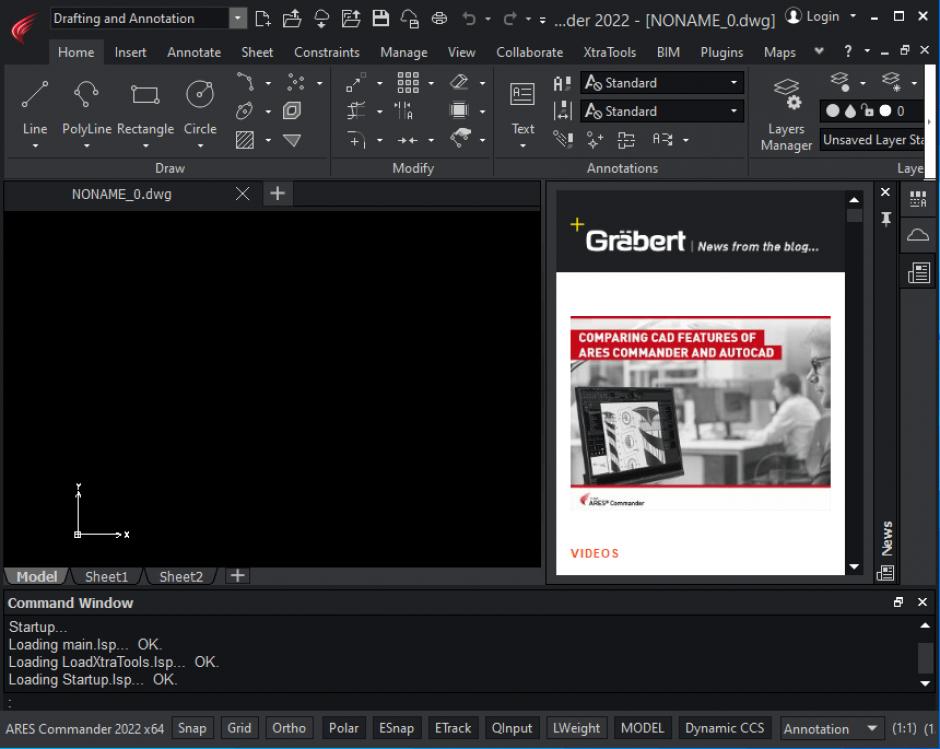Toggle Dynamic CCS

[724, 728]
